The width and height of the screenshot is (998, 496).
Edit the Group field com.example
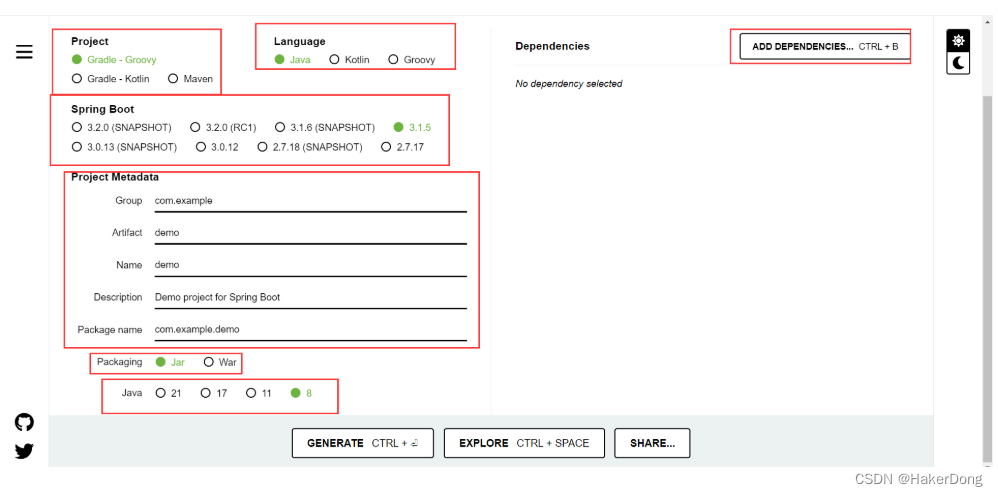click(x=311, y=201)
